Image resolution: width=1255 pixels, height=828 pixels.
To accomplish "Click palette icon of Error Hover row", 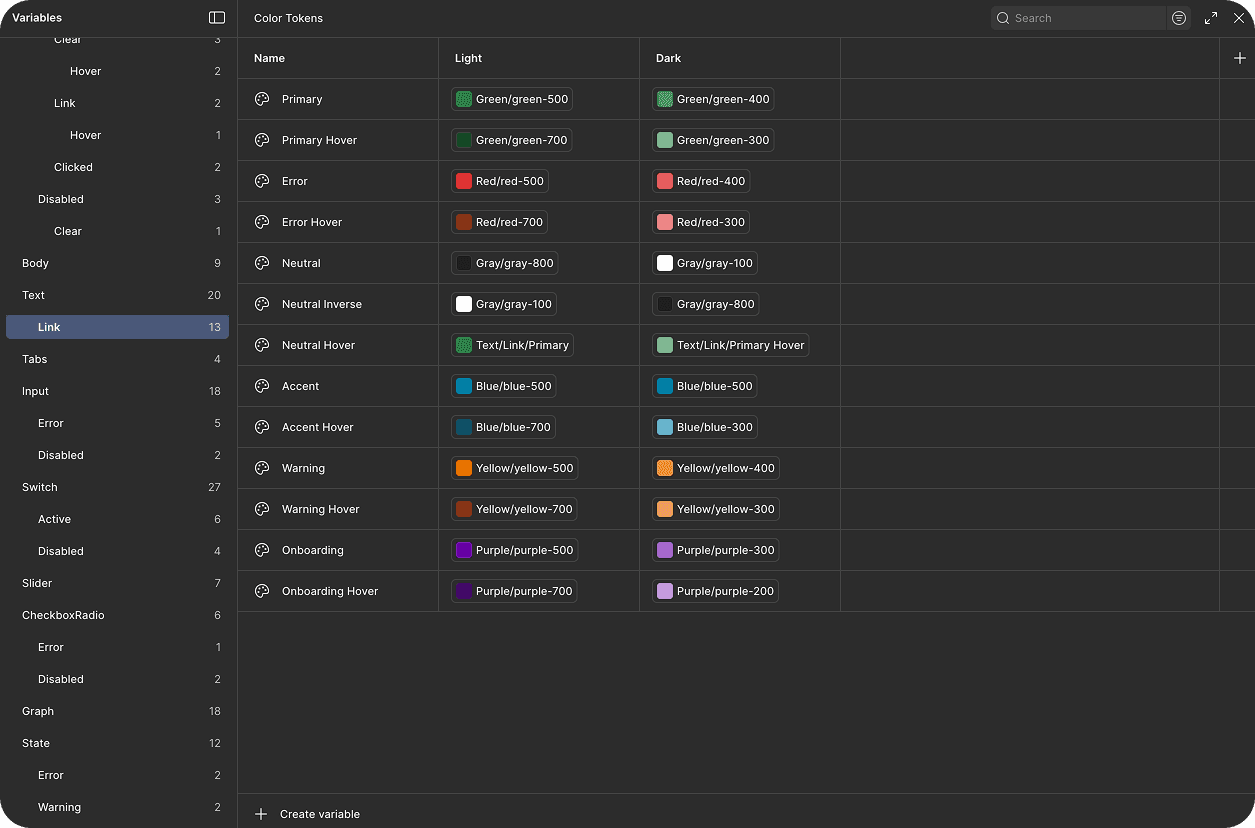I will [262, 222].
